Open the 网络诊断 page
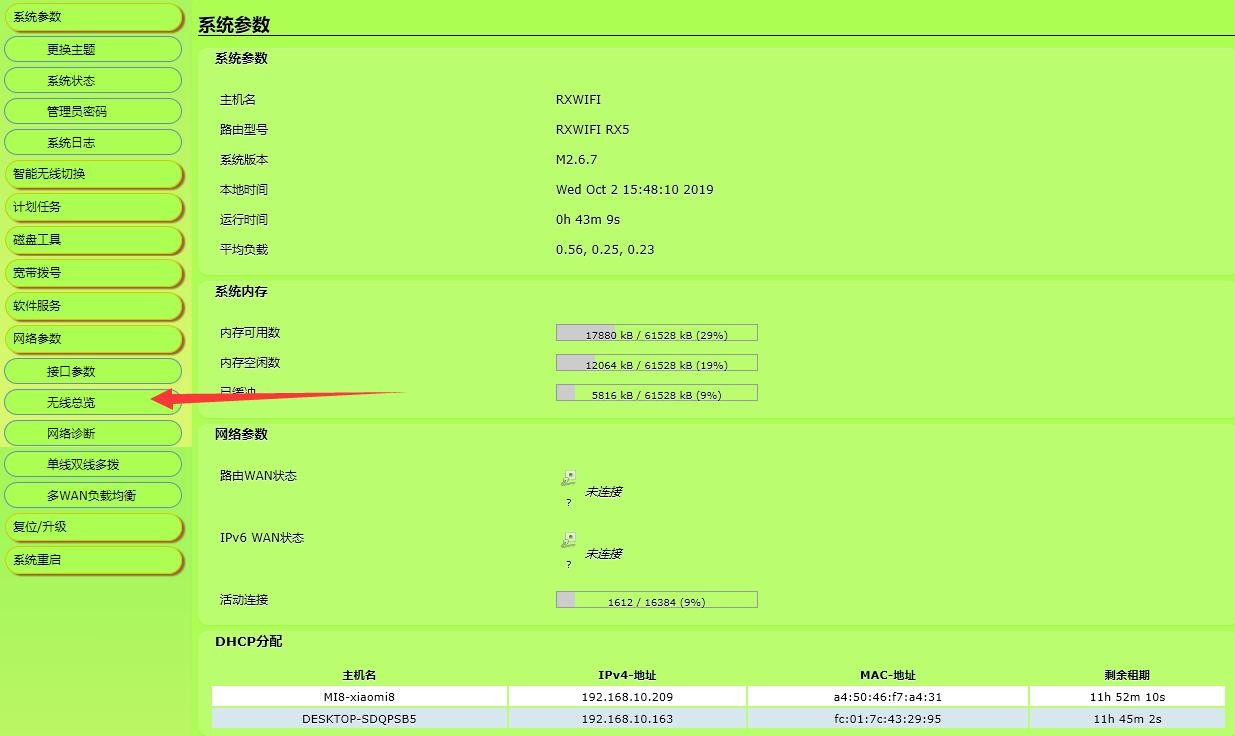Image resolution: width=1235 pixels, height=736 pixels. [93, 433]
